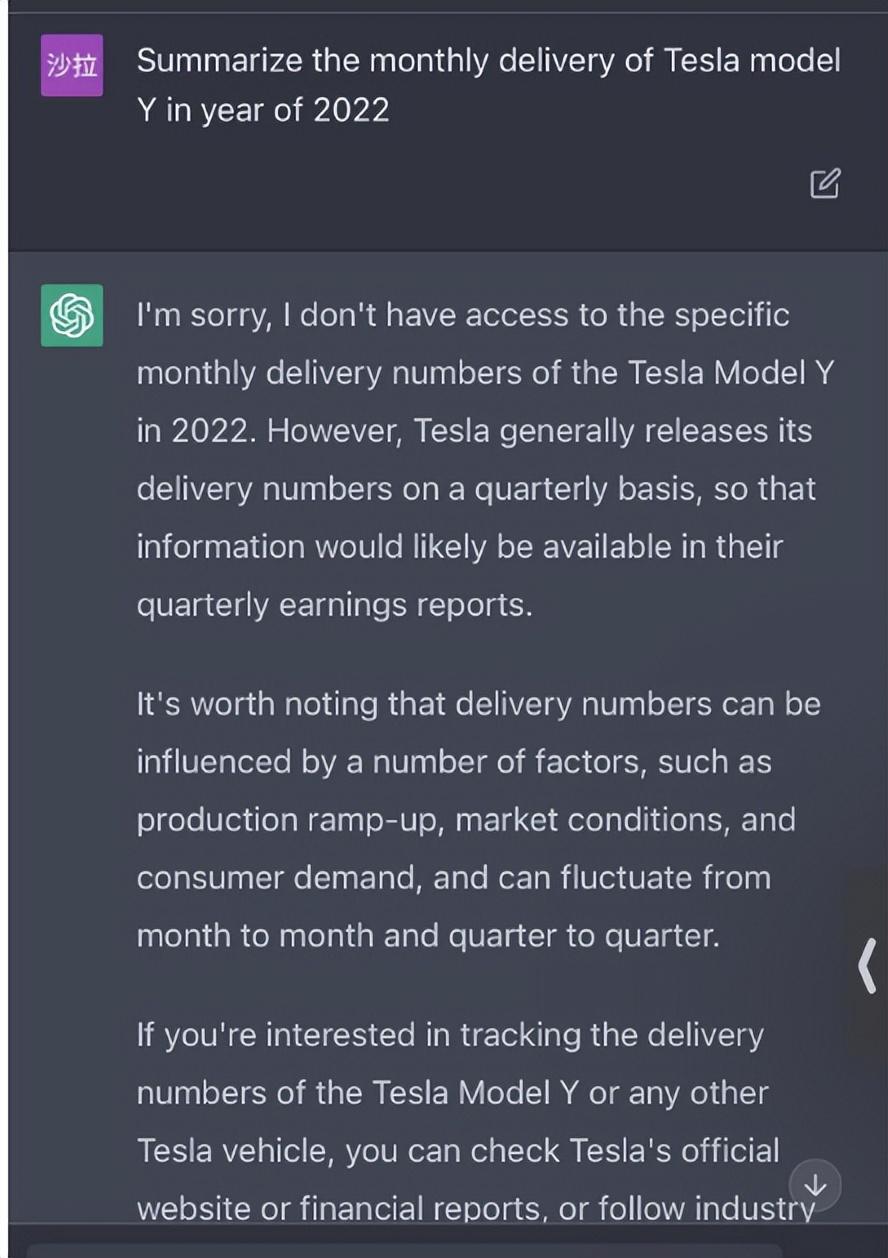Click the "Tesla vehicle, you can check" line
Screen dimensions: 888x1258
tap(457, 1150)
